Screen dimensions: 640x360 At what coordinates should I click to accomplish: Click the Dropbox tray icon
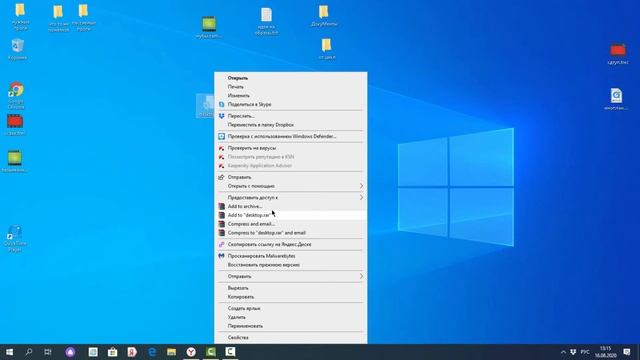click(573, 352)
